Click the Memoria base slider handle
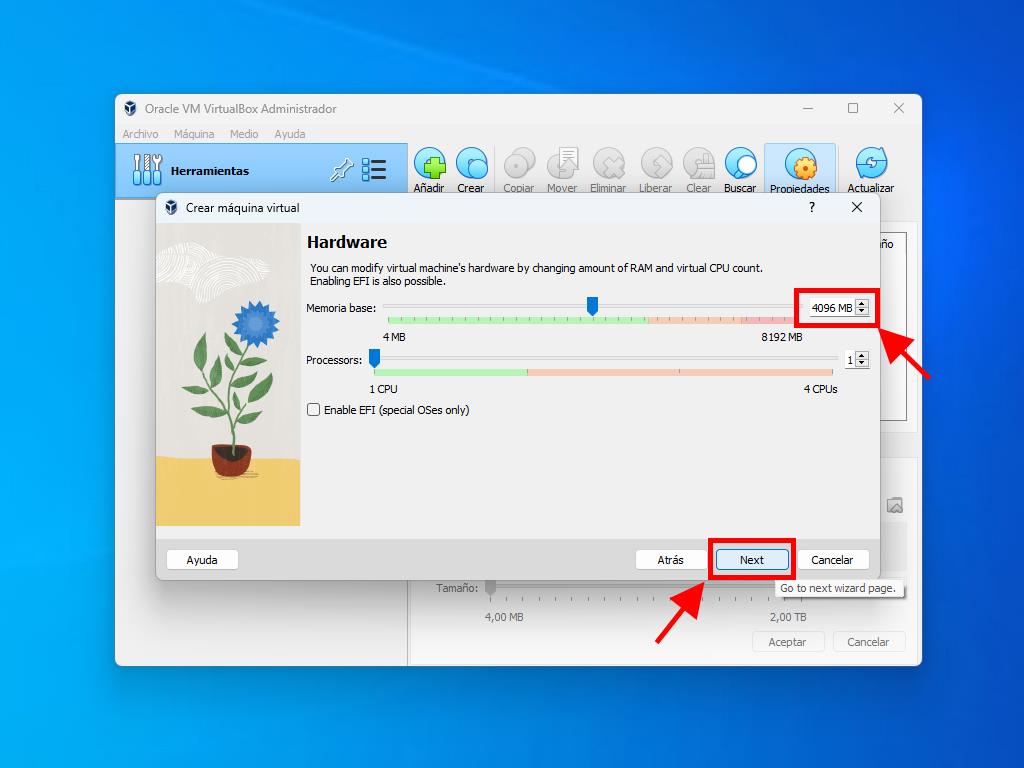Screen dimensions: 1024x768 point(592,306)
